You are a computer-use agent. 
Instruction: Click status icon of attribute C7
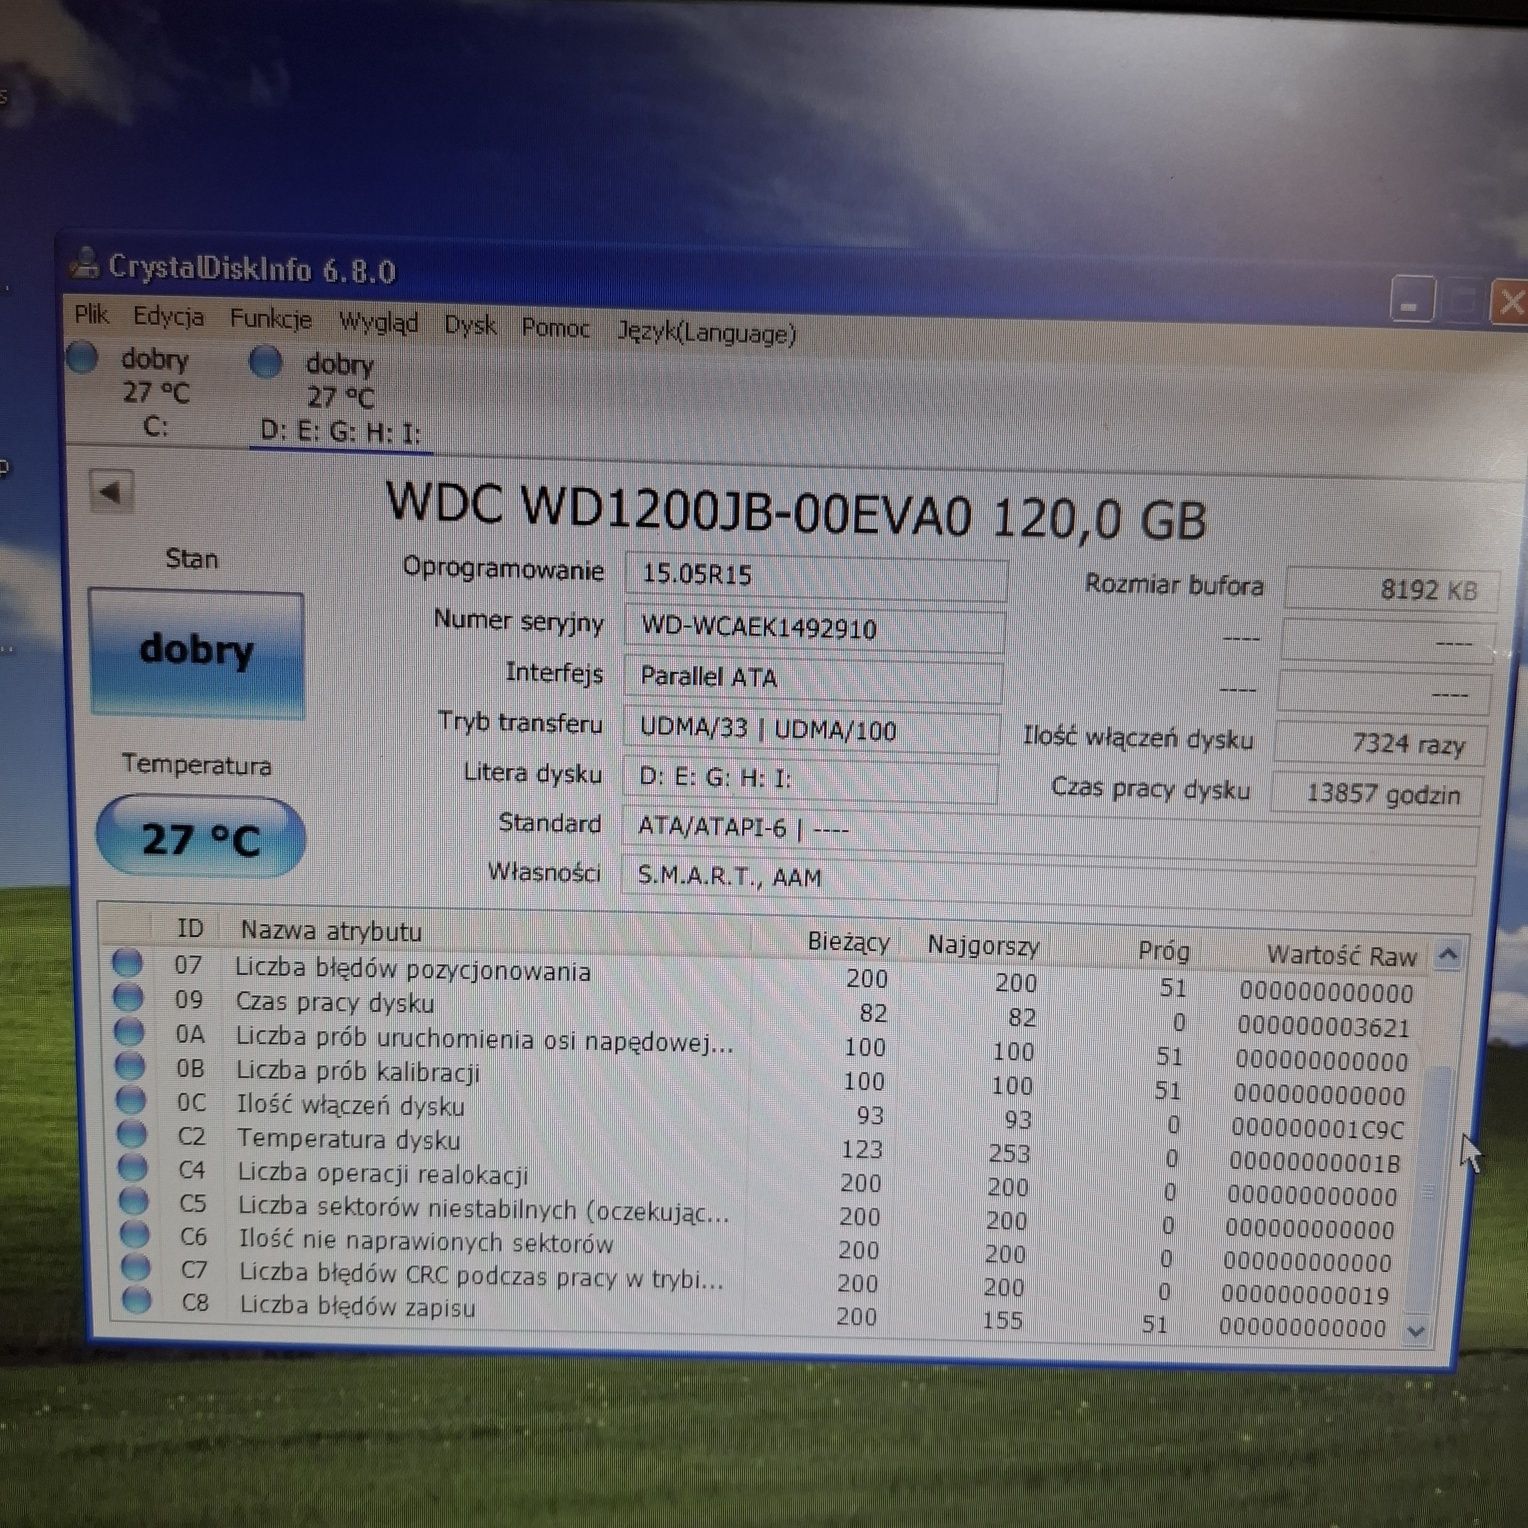(136, 1267)
